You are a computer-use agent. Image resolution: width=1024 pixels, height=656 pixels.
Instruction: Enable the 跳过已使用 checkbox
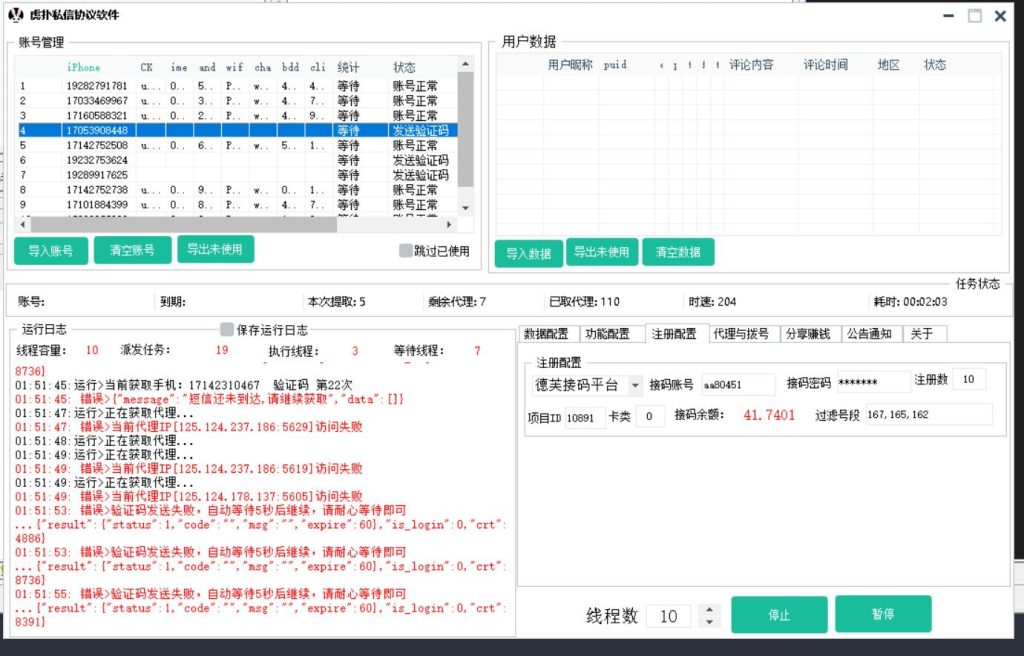point(406,251)
